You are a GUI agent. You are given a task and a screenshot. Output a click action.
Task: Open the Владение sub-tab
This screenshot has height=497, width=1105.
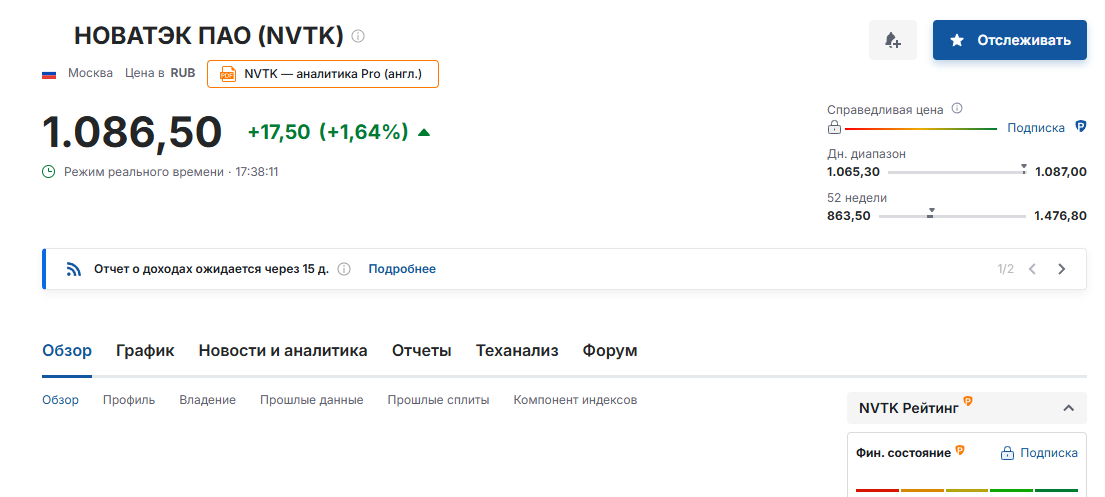pos(207,400)
